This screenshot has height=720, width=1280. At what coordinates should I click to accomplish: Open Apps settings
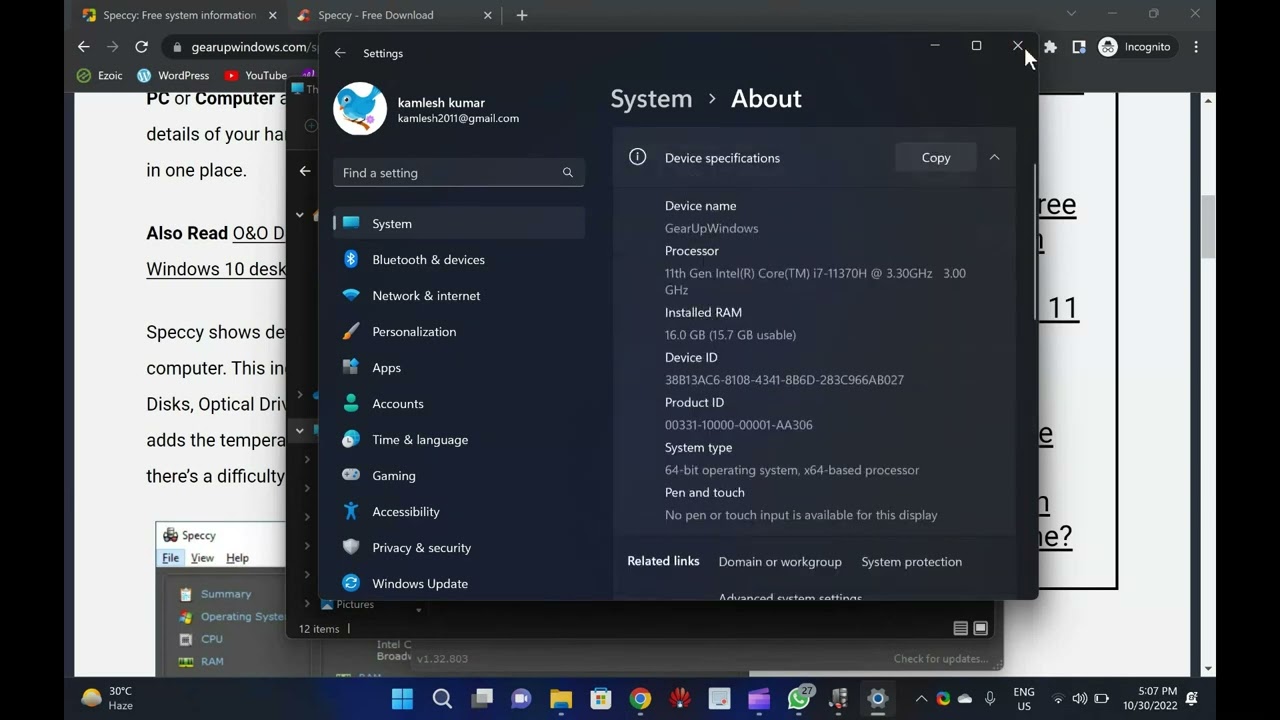pos(459,367)
